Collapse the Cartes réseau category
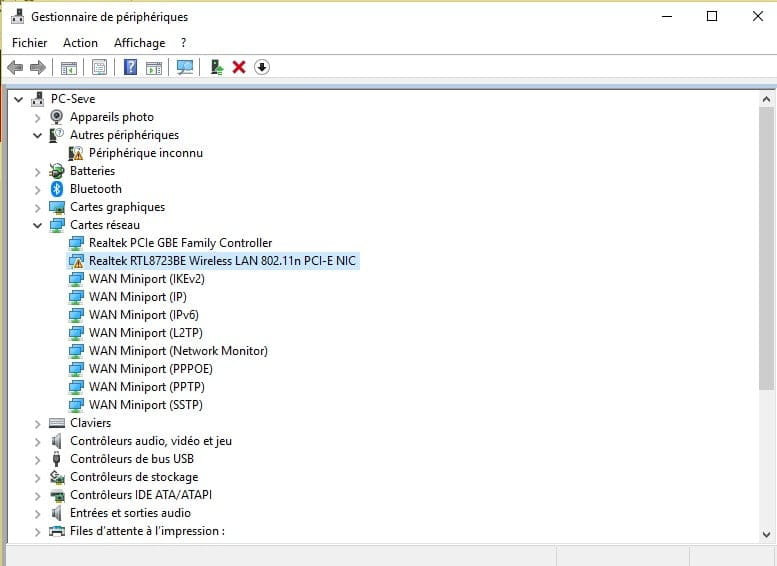 click(38, 225)
